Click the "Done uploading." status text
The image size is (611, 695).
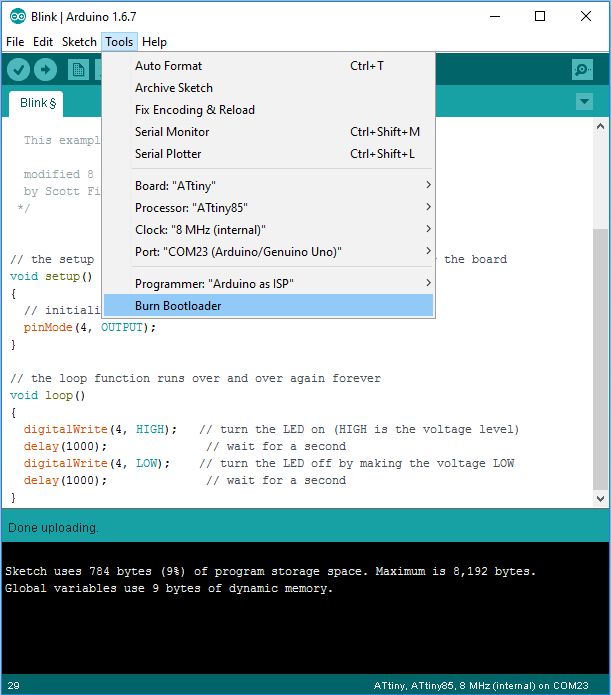pyautogui.click(x=53, y=527)
